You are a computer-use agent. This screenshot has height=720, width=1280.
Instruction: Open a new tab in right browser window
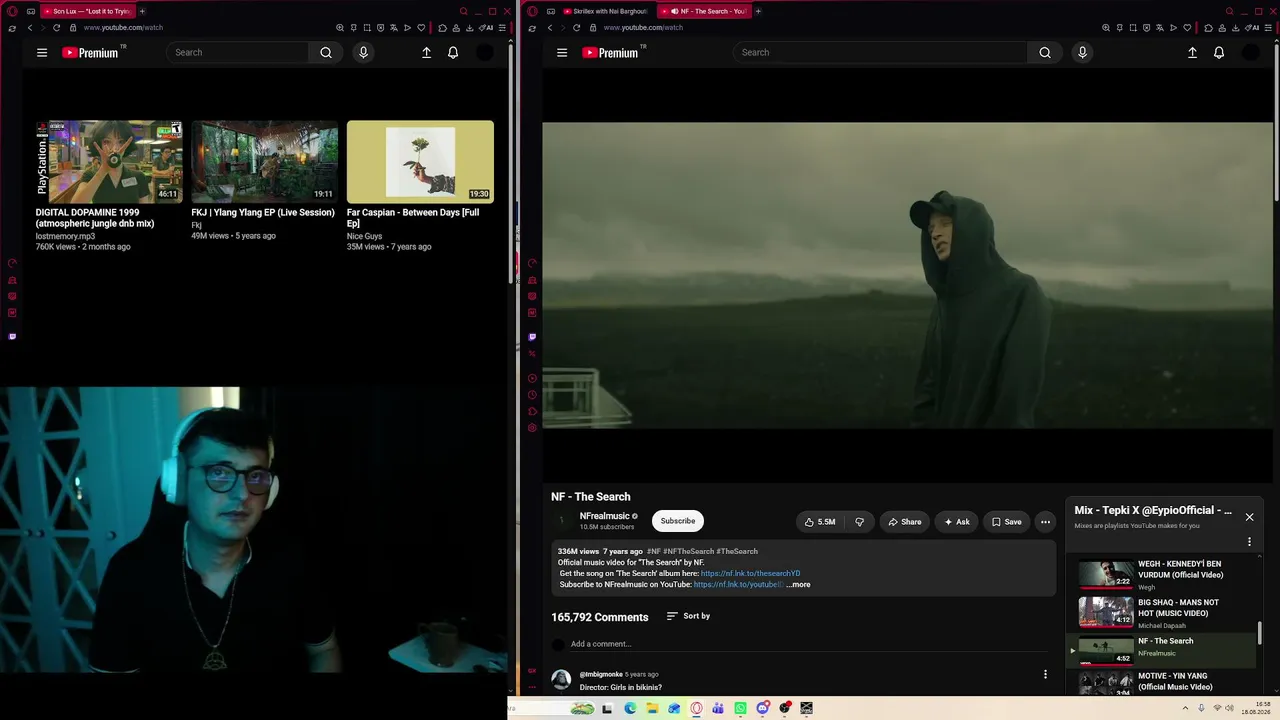pos(758,11)
